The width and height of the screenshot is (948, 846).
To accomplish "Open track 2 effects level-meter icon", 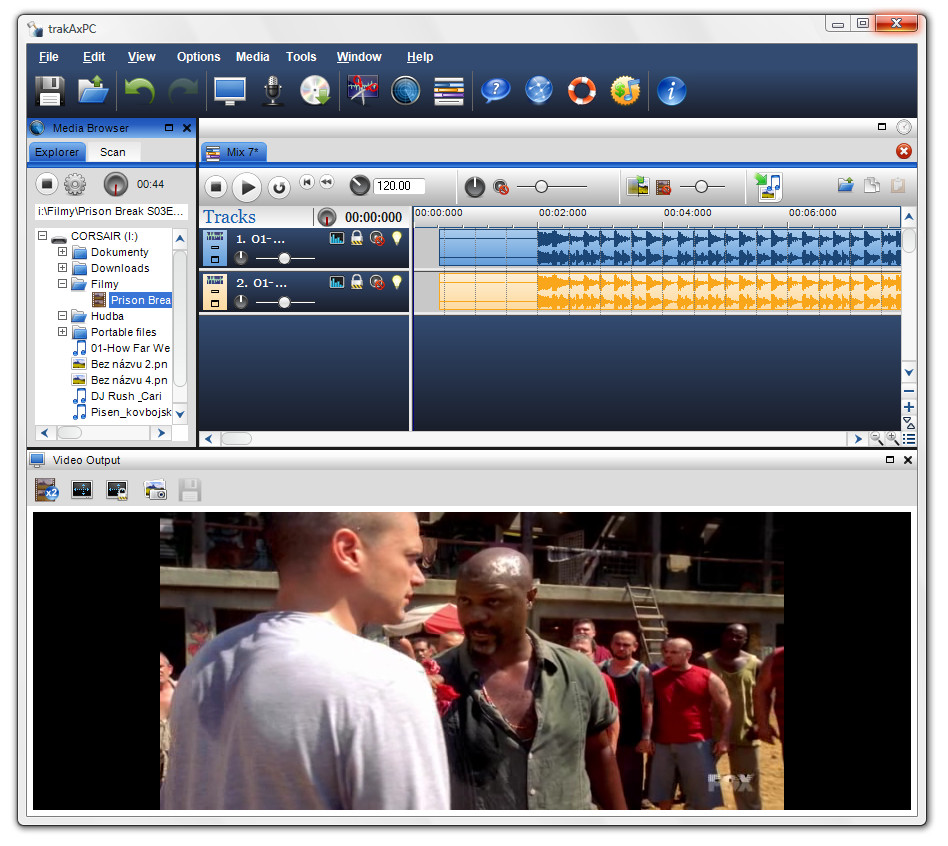I will pyautogui.click(x=337, y=282).
